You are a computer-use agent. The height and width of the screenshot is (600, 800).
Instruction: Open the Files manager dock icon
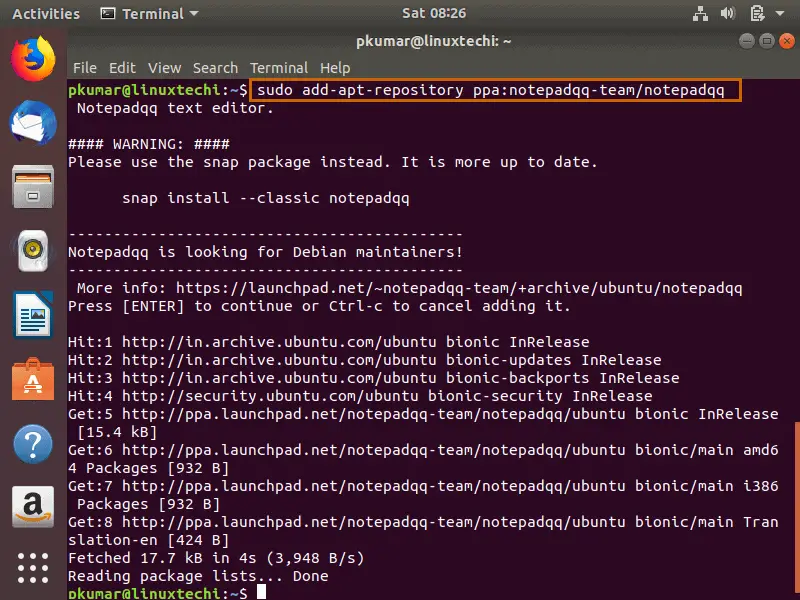point(33,187)
